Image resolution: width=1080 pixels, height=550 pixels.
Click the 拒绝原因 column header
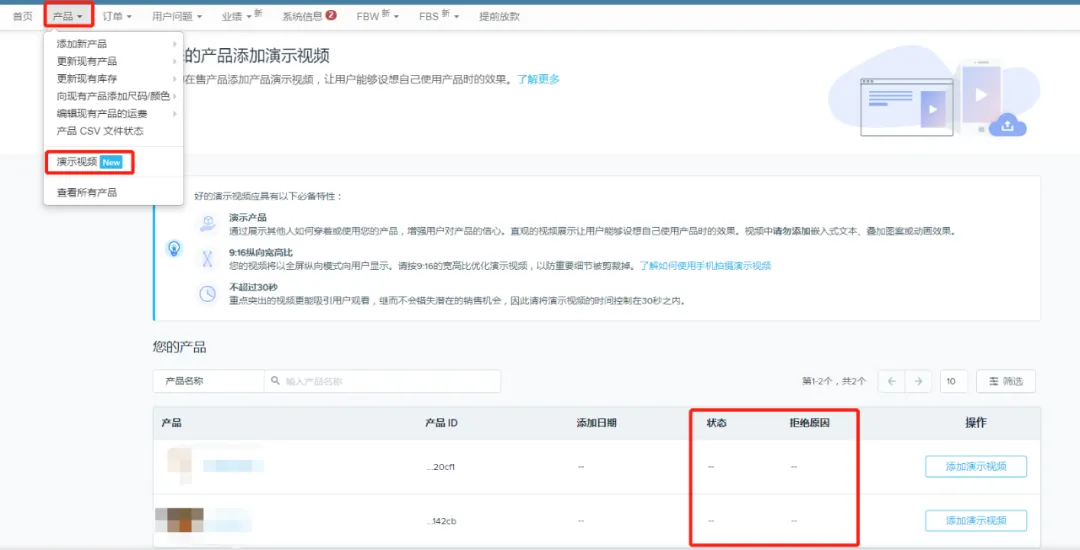tap(810, 423)
